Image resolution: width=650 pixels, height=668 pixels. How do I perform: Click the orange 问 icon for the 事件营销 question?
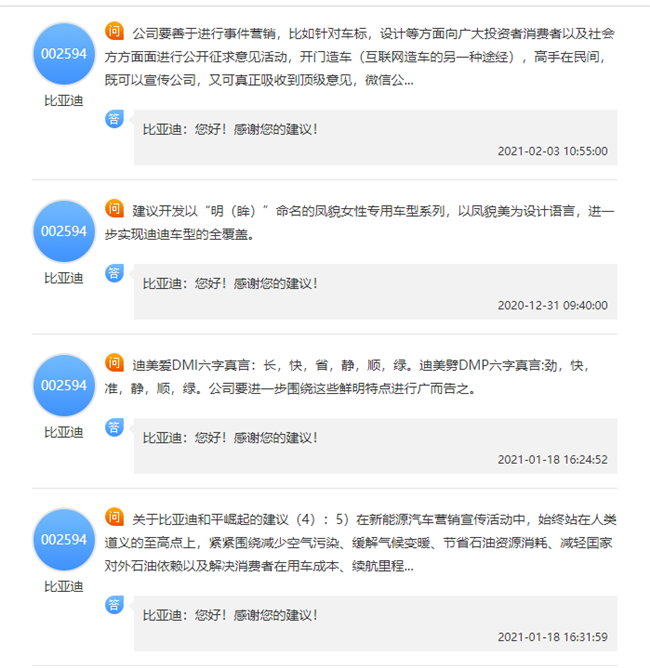click(114, 31)
